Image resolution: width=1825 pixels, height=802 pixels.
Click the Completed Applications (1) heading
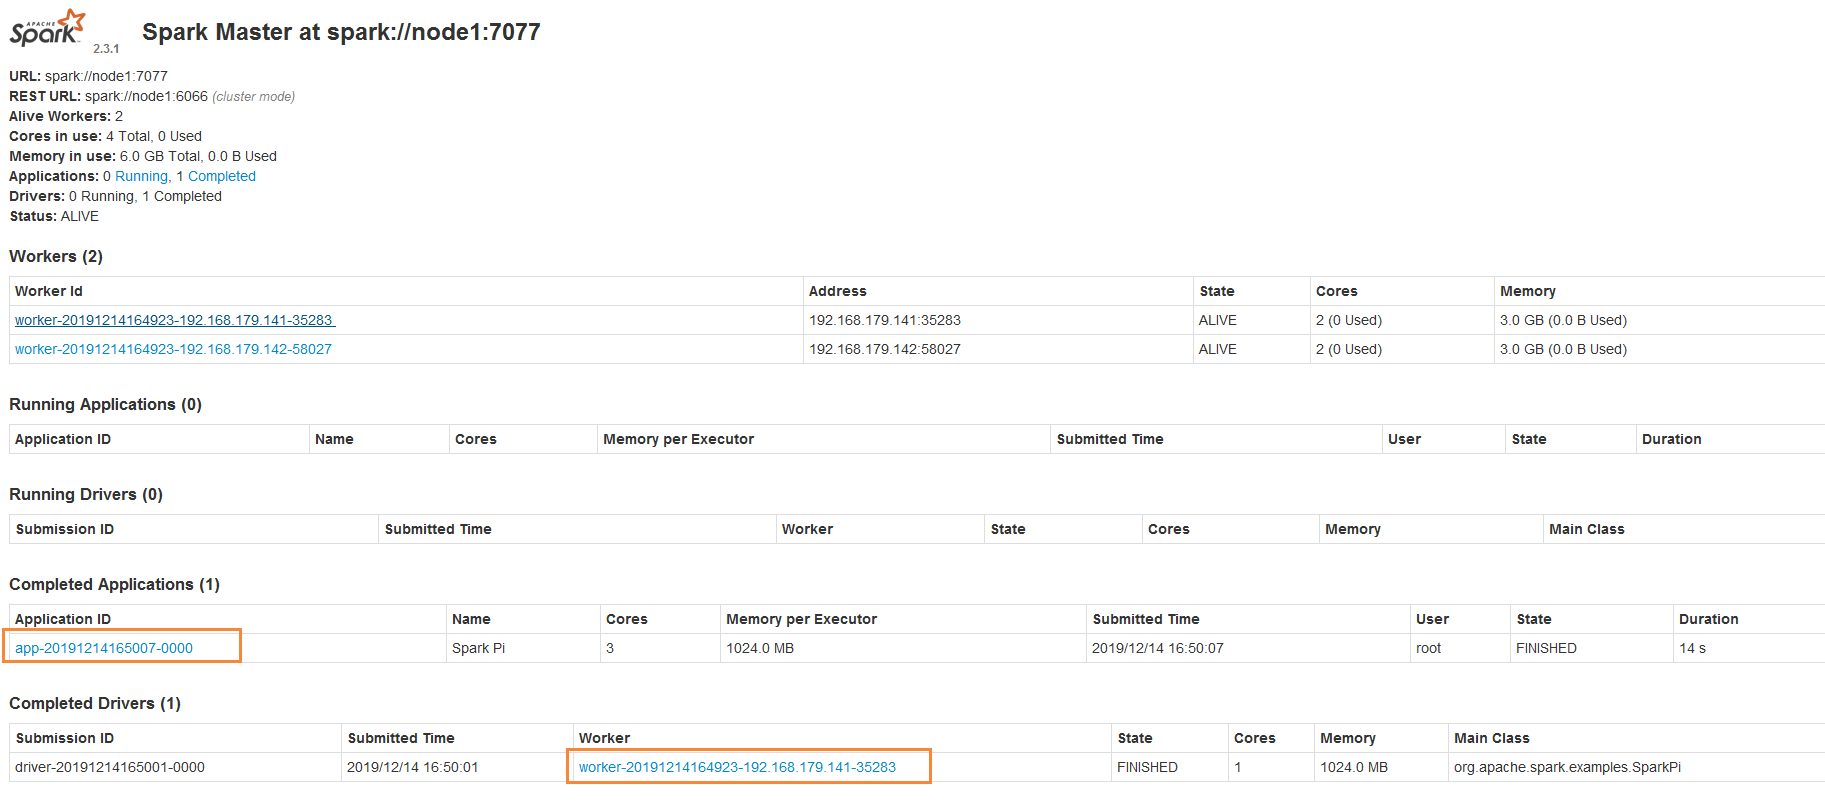coord(114,584)
